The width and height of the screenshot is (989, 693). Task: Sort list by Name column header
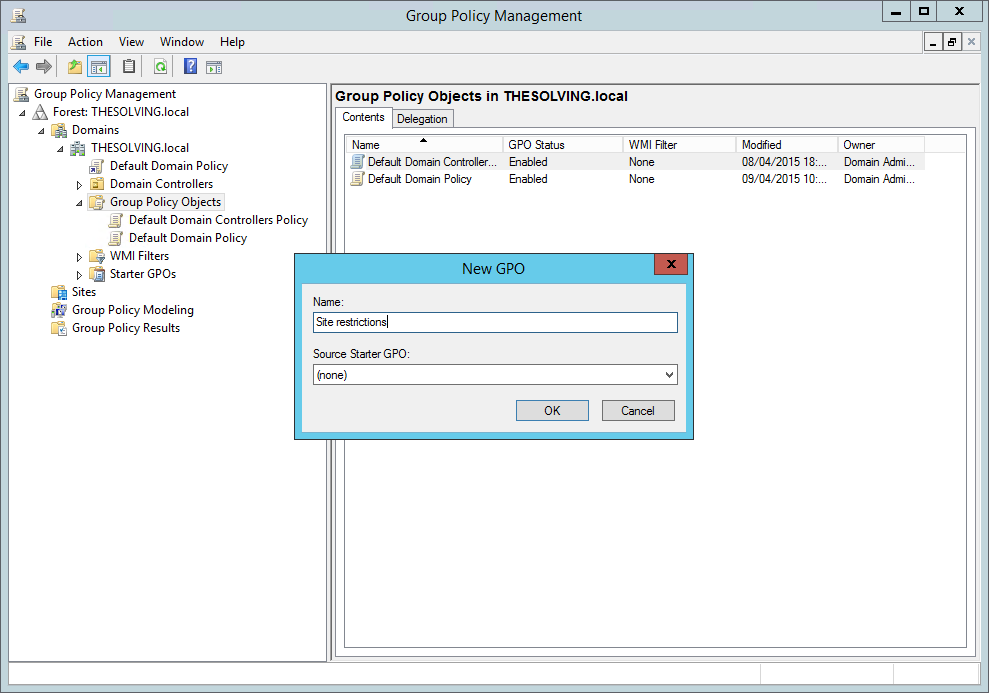point(424,144)
